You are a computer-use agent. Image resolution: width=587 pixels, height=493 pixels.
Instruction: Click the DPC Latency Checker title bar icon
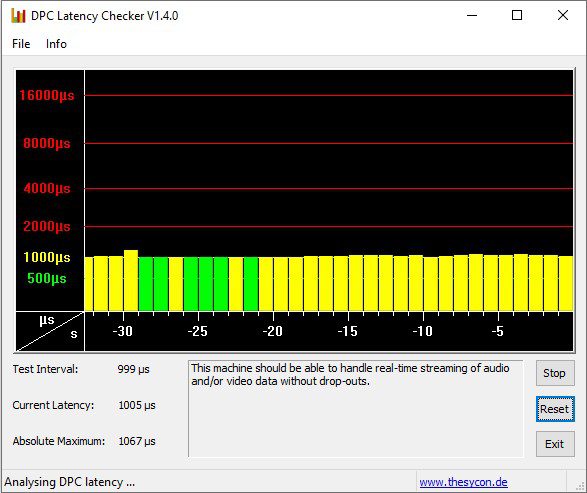pyautogui.click(x=18, y=16)
